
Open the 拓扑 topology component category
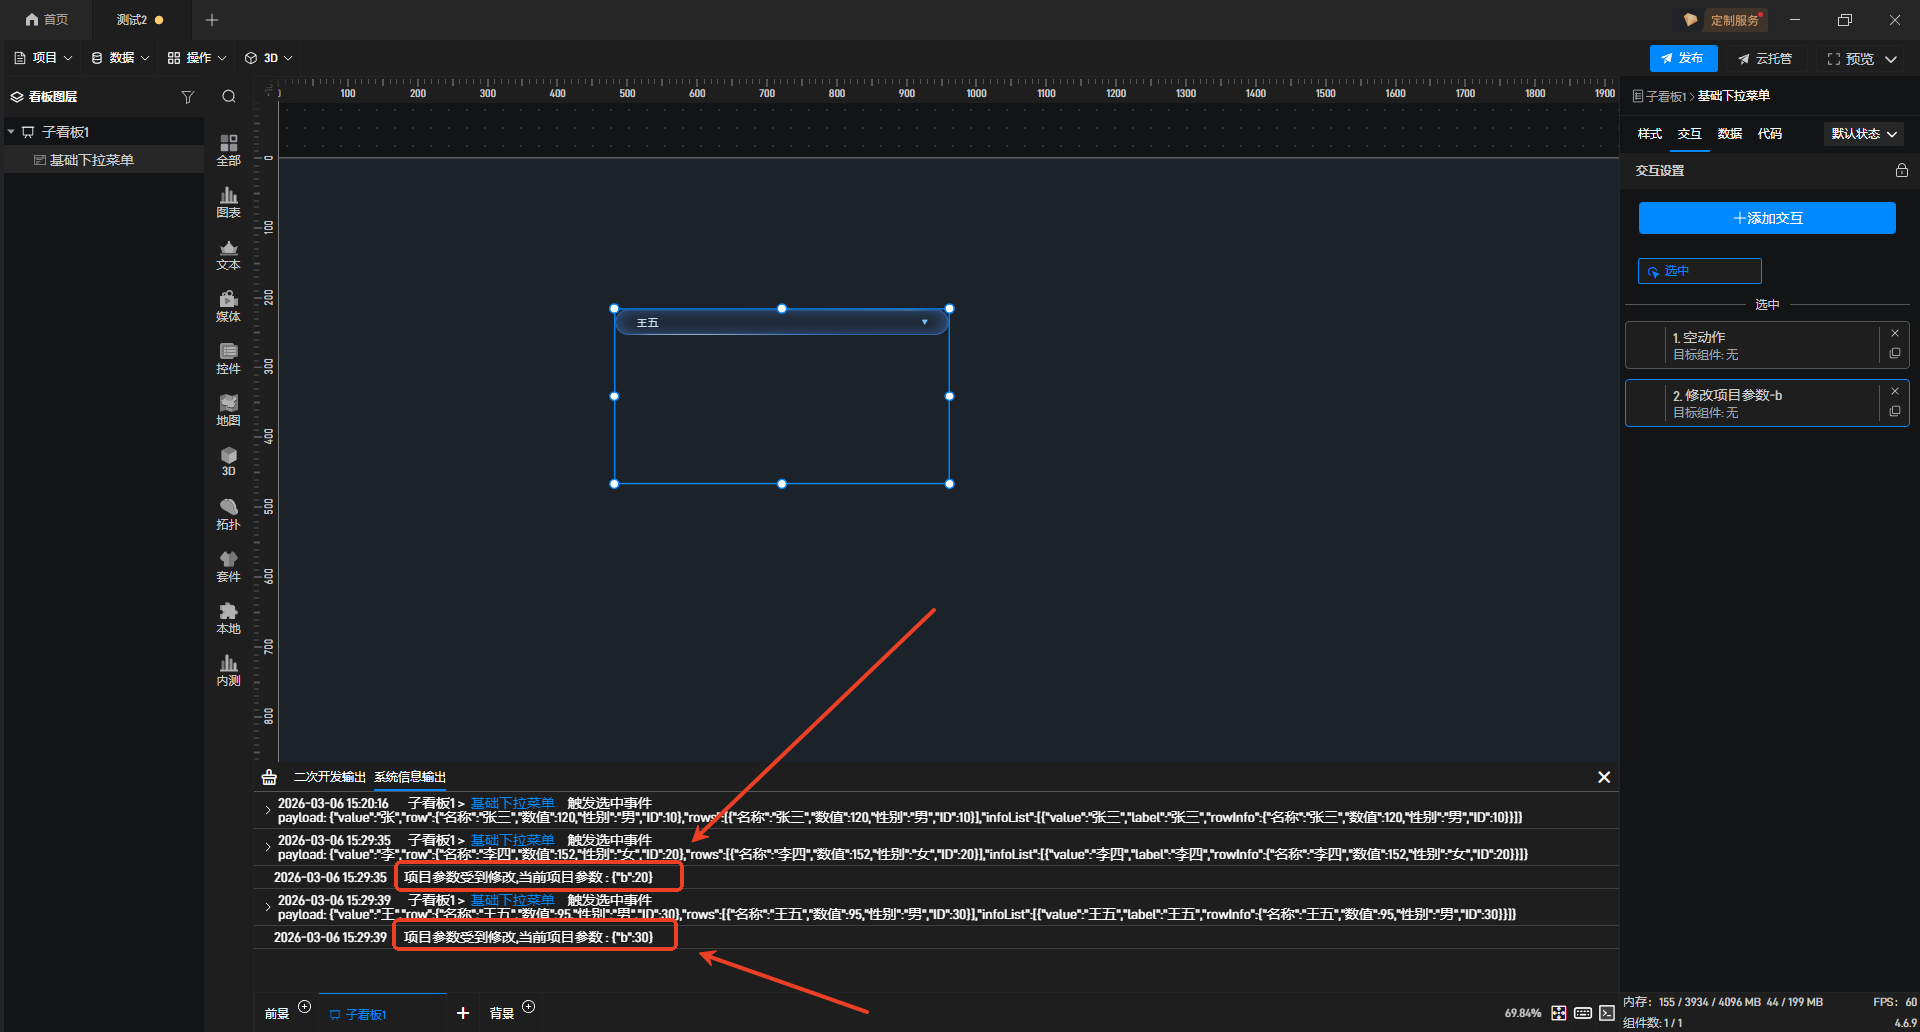(x=228, y=514)
